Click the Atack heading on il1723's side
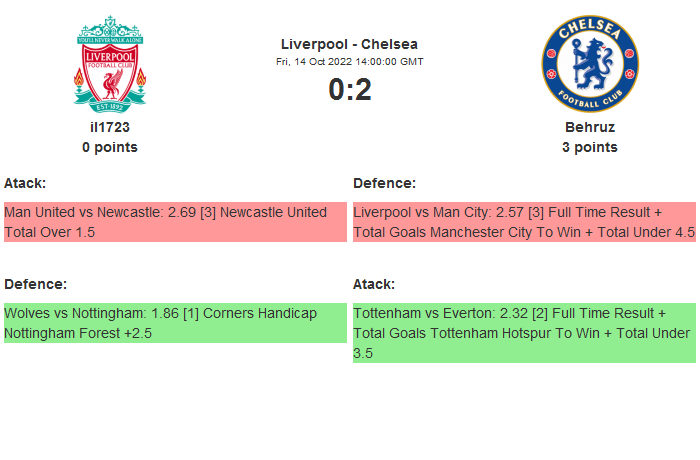The width and height of the screenshot is (700, 460). (25, 183)
